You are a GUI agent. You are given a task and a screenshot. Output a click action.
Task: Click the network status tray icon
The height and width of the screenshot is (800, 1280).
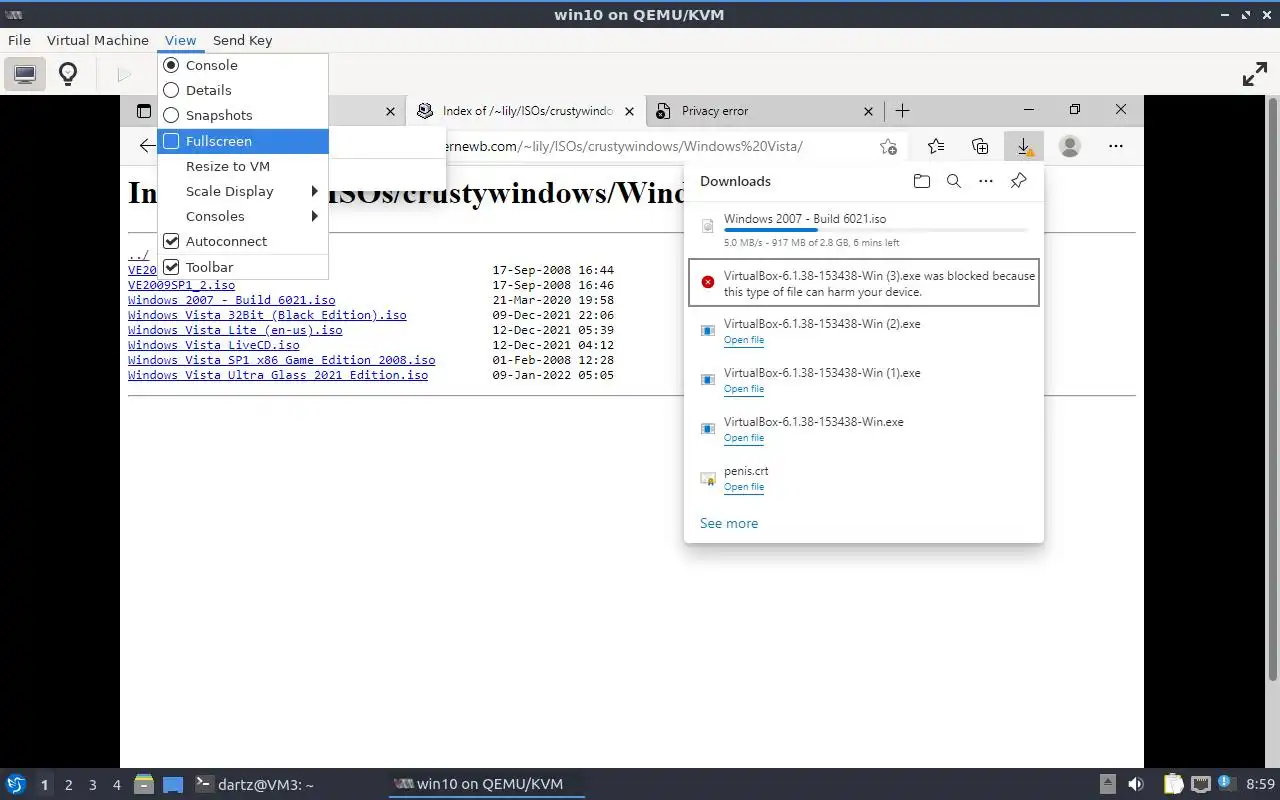click(1200, 784)
